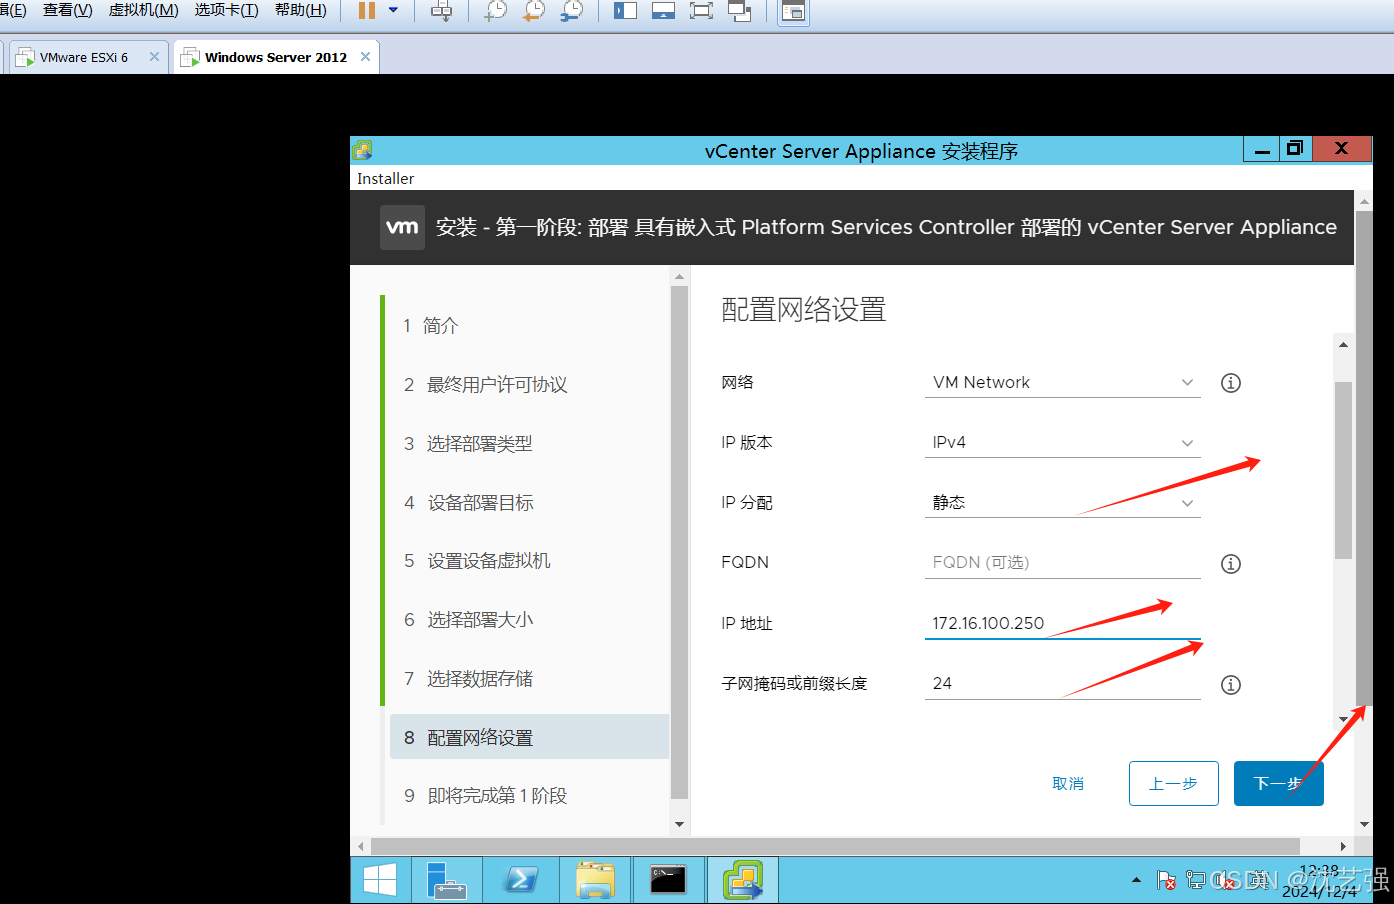Show info for the 网络 setting
Viewport: 1394px width, 904px height.
pyautogui.click(x=1231, y=383)
